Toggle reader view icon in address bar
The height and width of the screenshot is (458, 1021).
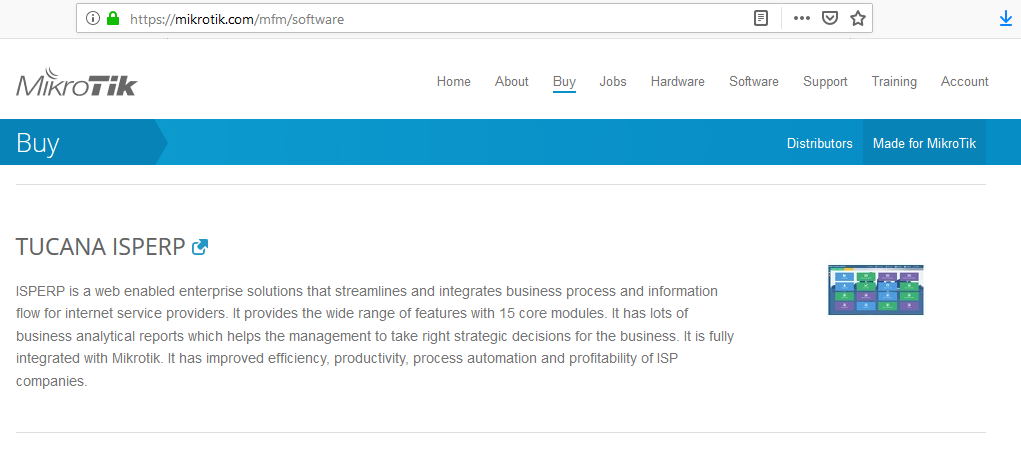pos(761,19)
